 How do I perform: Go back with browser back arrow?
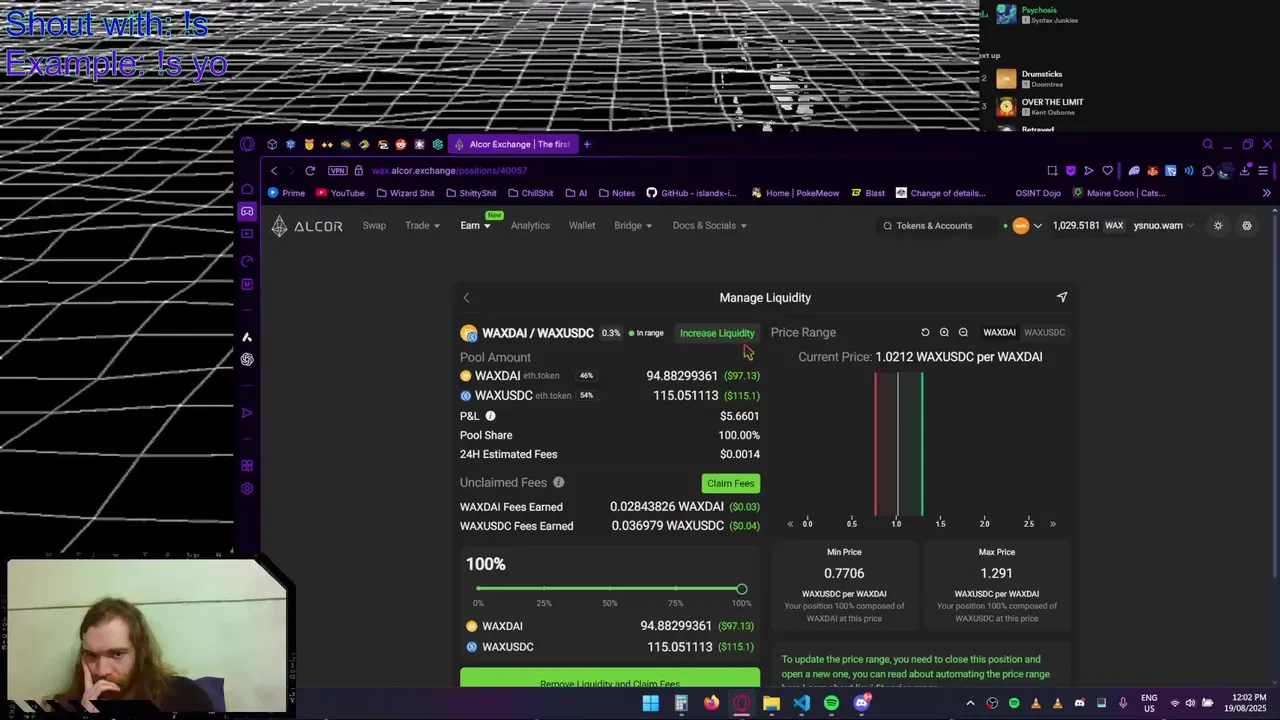pos(274,171)
